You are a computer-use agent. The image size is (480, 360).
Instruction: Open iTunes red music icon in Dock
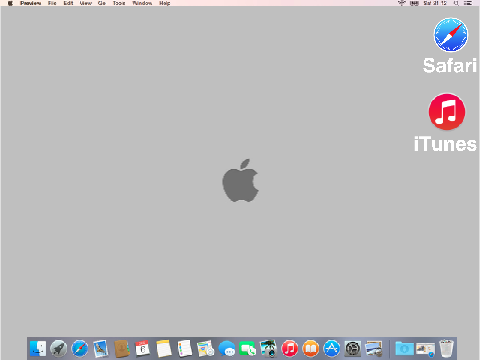[290, 349]
